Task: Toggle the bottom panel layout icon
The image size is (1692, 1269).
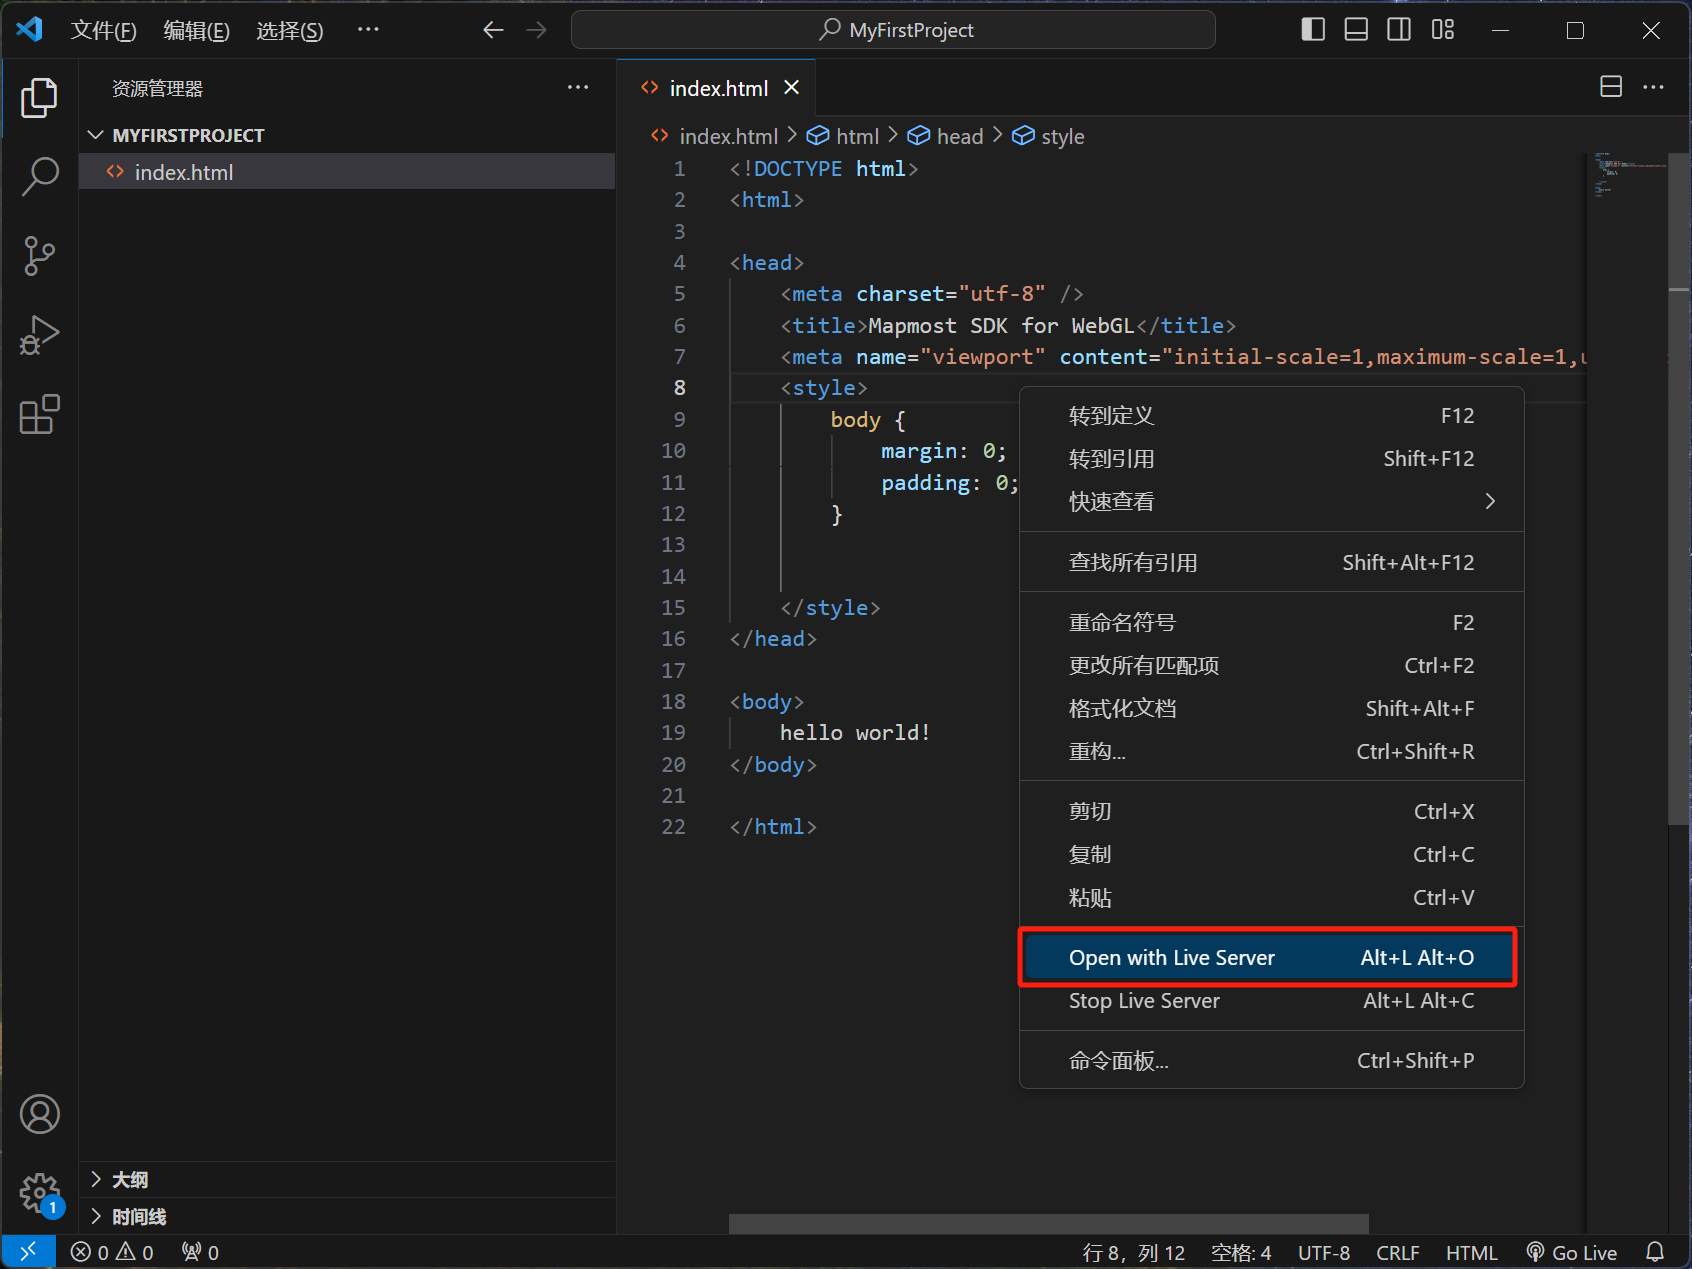Action: click(x=1356, y=30)
